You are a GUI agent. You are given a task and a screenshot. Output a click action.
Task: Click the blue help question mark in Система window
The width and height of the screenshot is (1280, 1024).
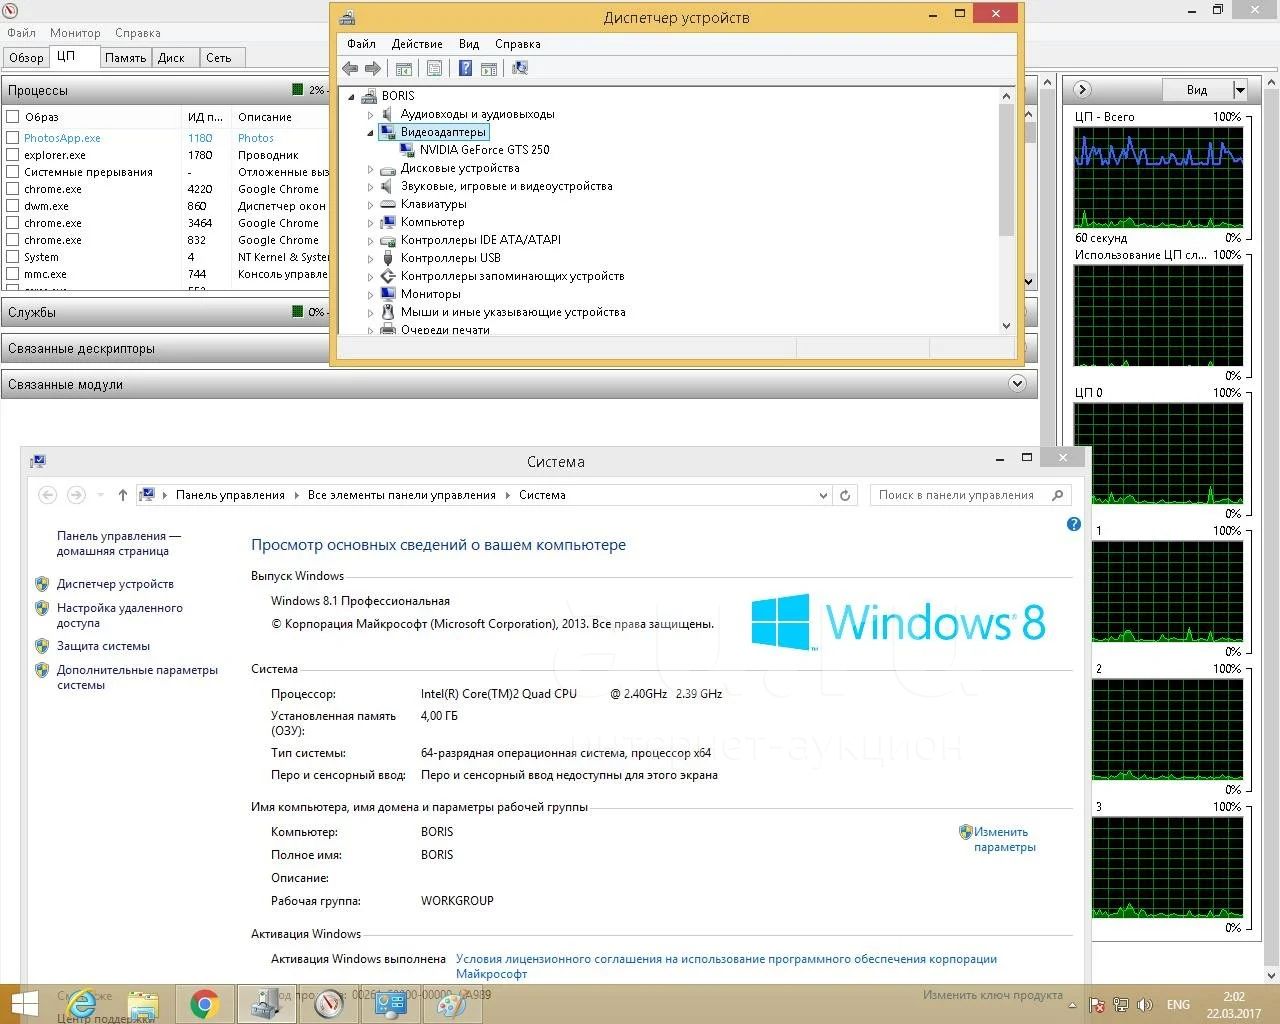coord(1074,524)
